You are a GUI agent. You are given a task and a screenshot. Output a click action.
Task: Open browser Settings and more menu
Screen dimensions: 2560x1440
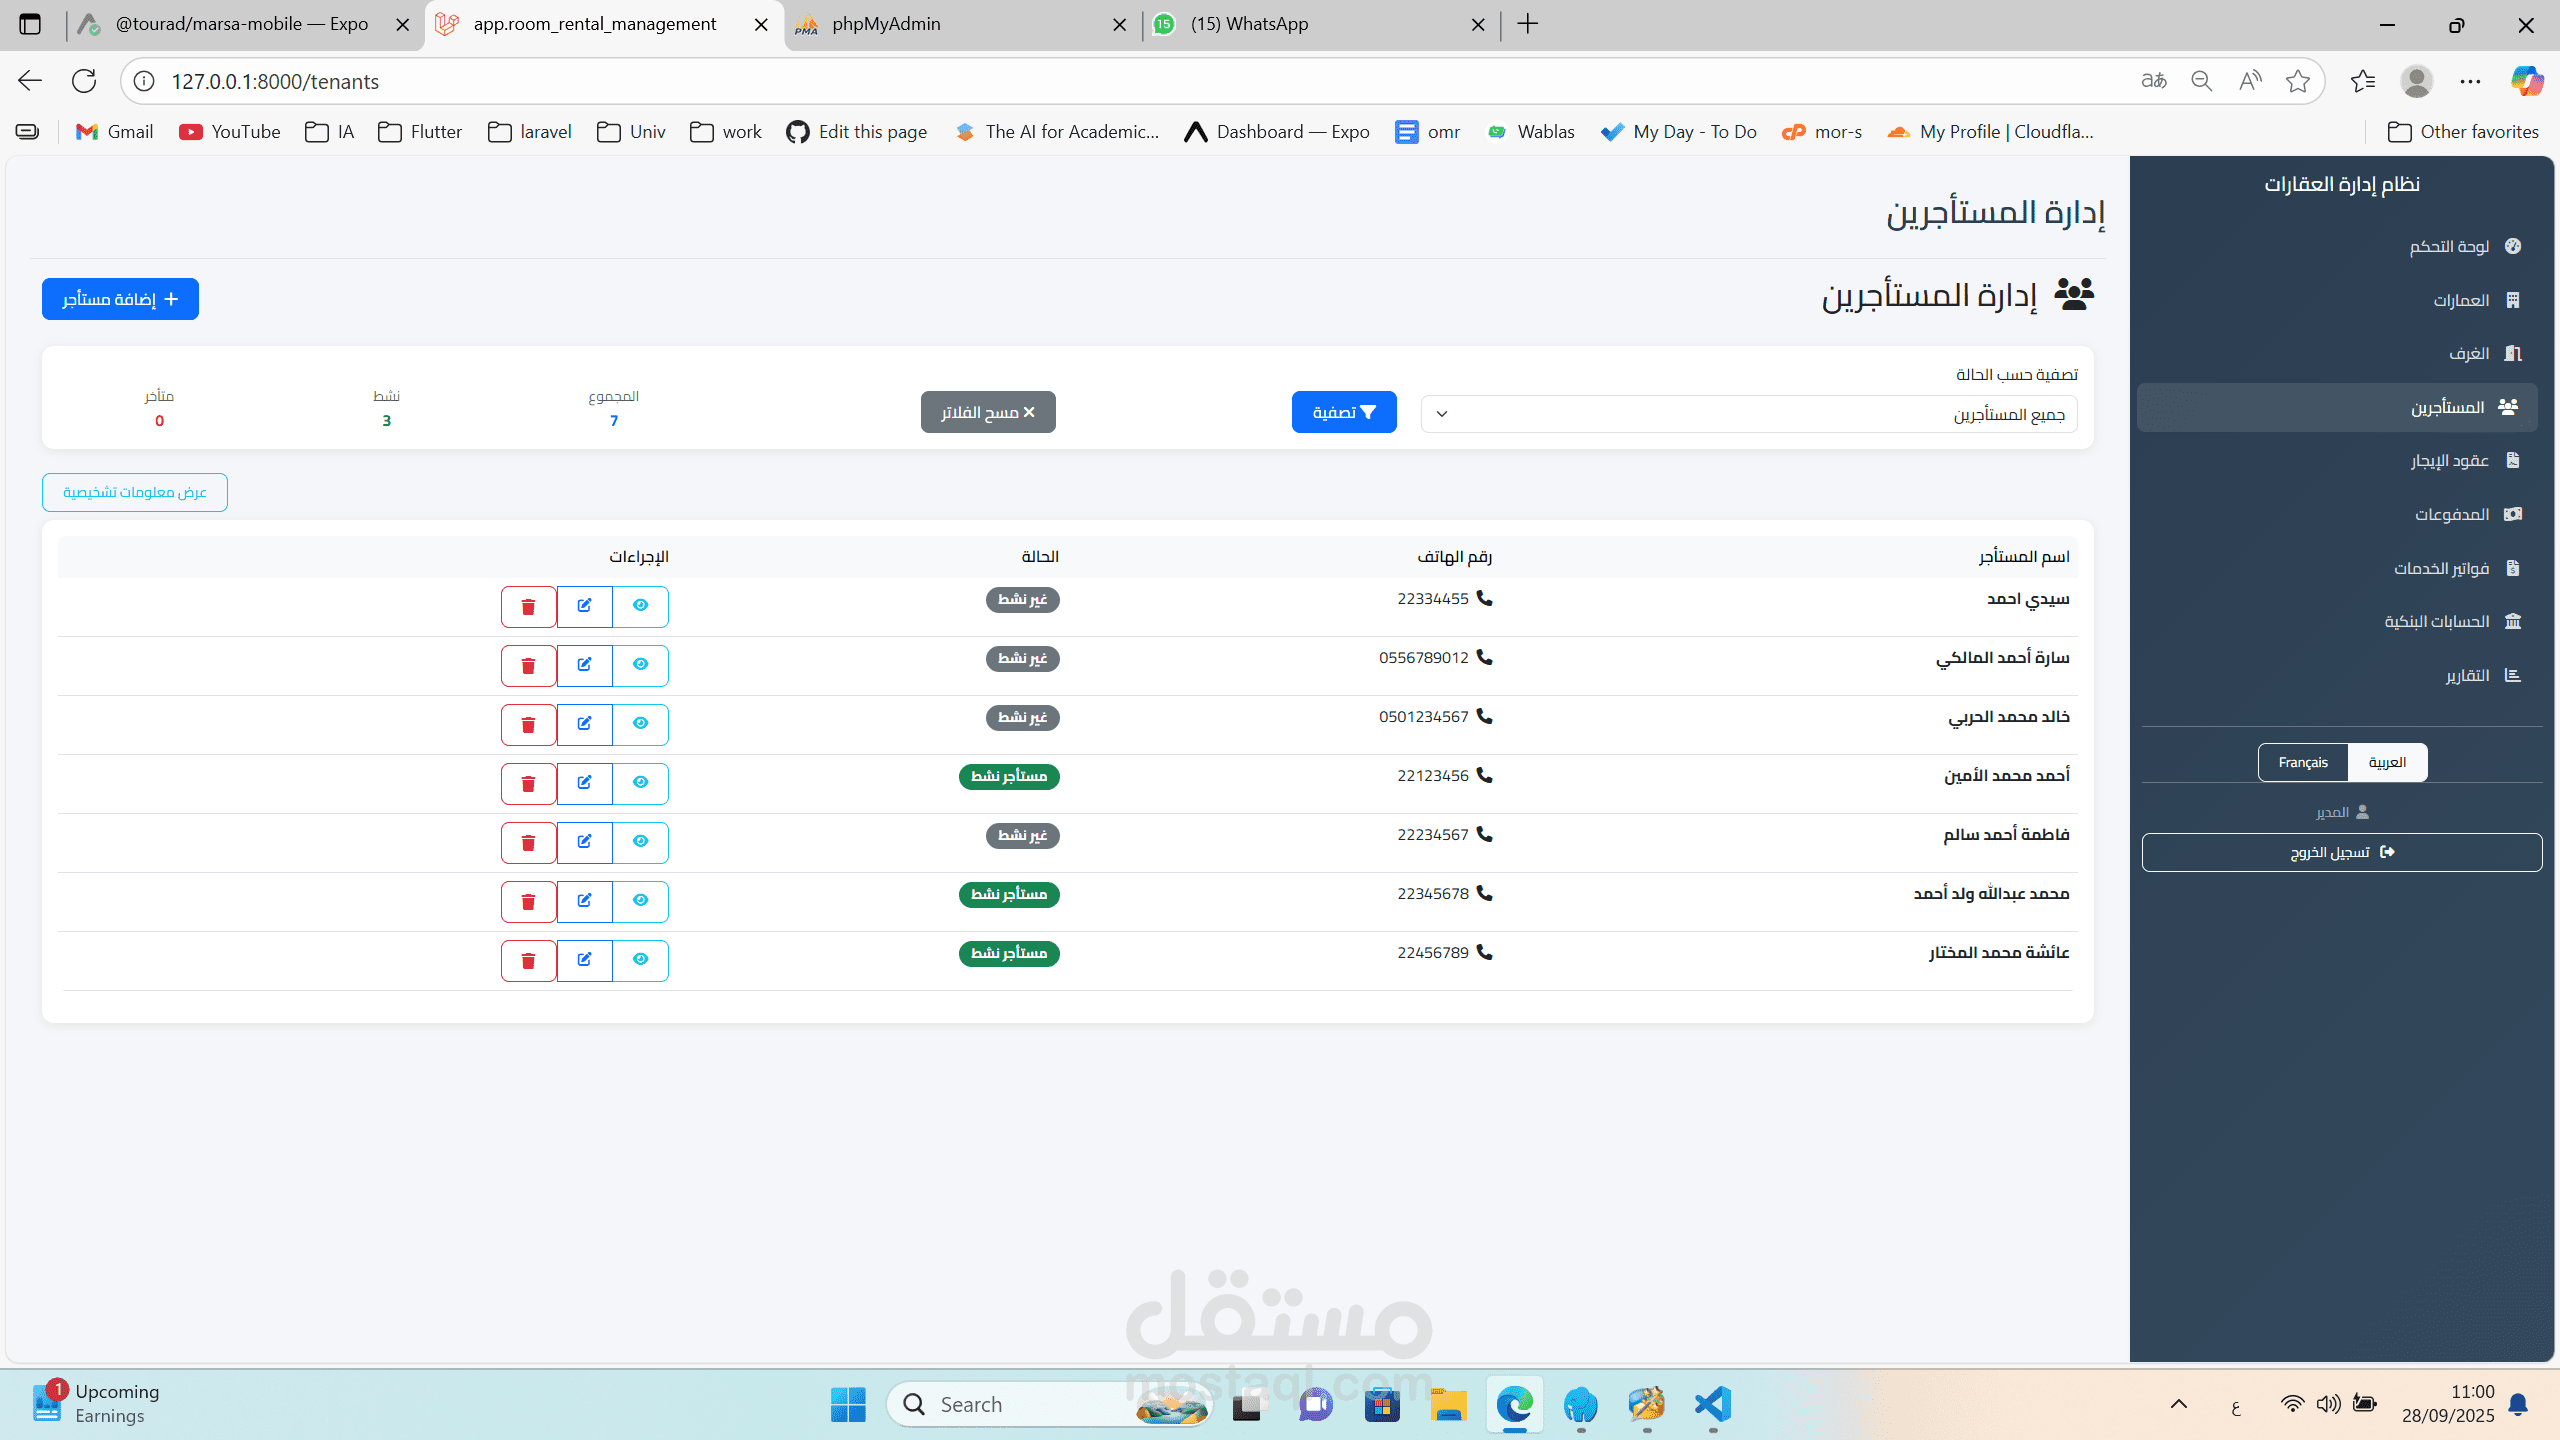(x=2470, y=81)
